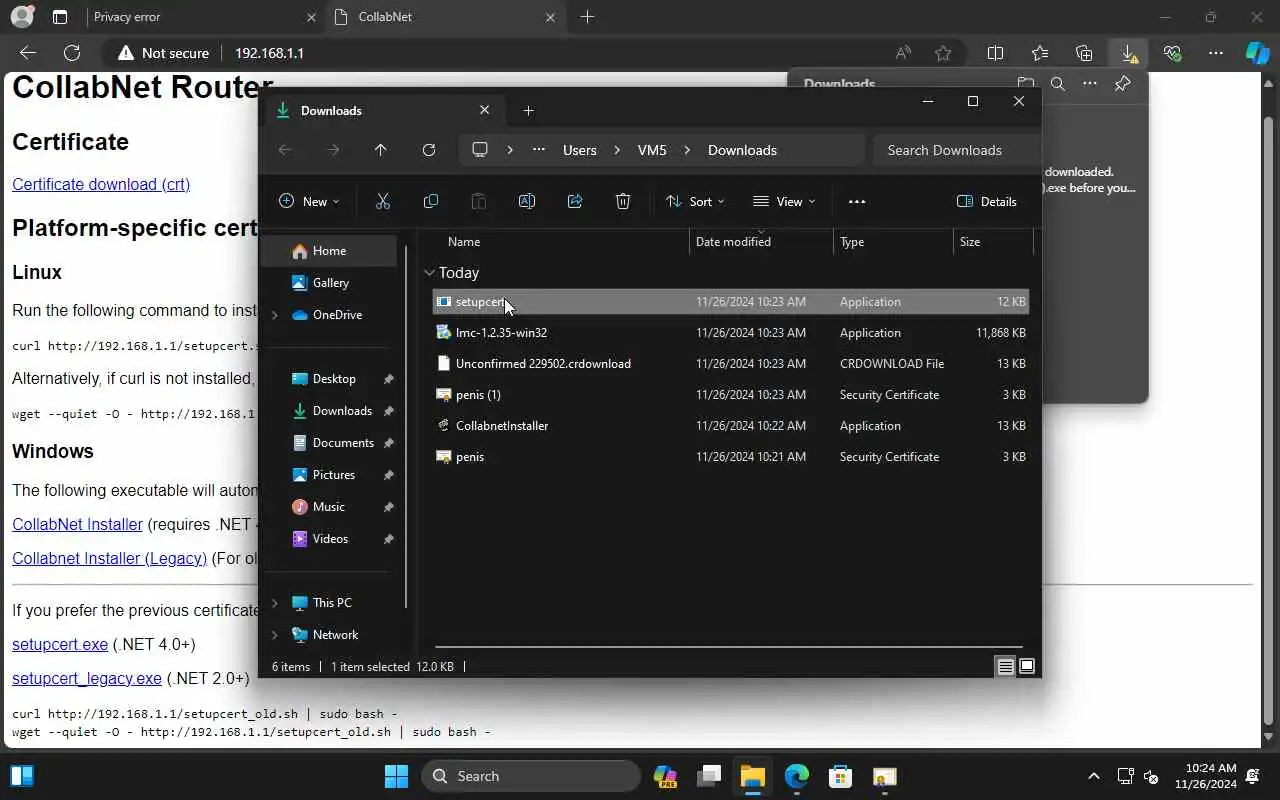
Task: Click the Not secure site indicator
Action: [163, 53]
